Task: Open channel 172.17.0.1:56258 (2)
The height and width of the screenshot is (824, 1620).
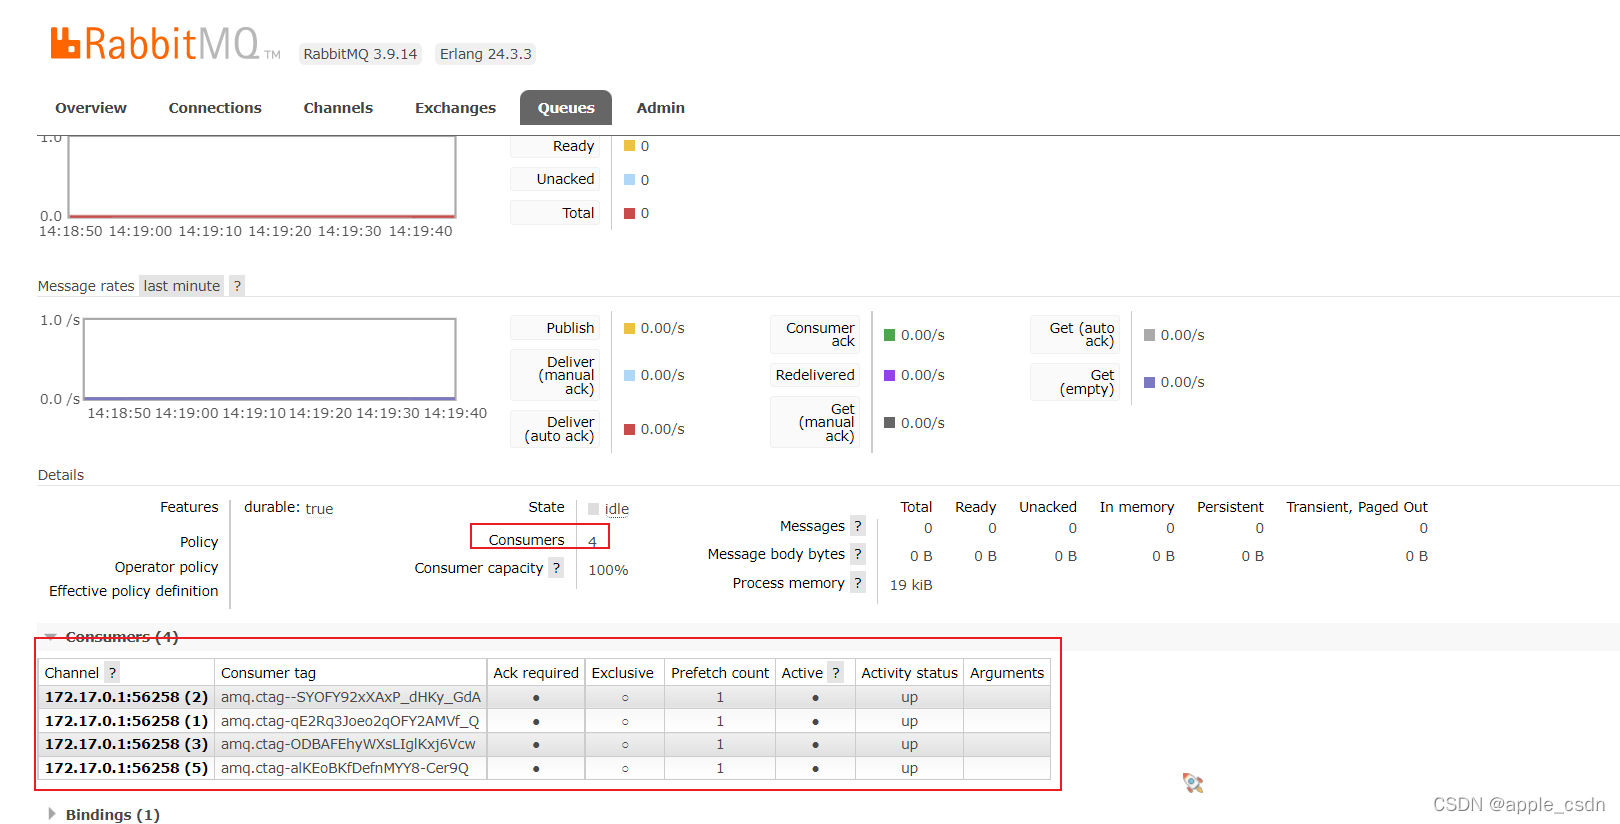Action: [x=126, y=697]
